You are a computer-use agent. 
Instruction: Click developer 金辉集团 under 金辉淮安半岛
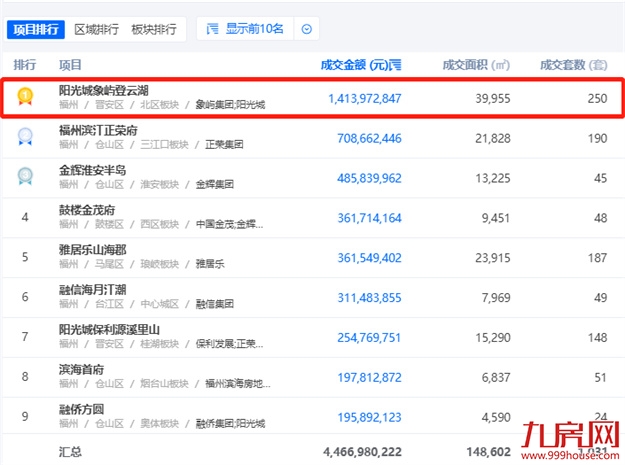tap(214, 184)
